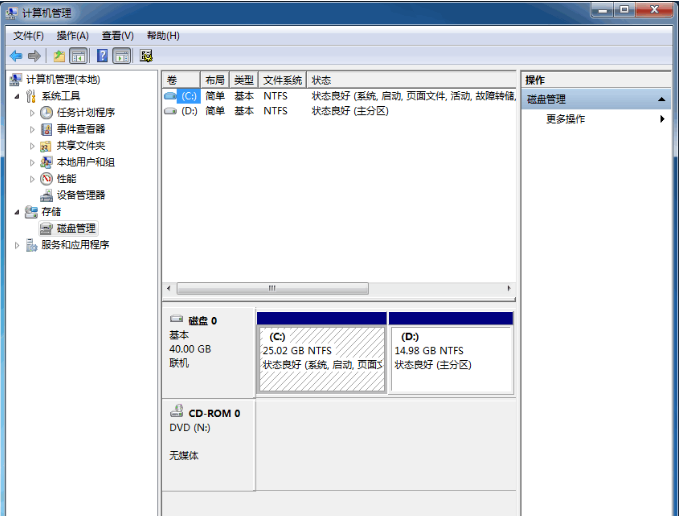
Task: Open the 操作(A) menu
Action: 72,36
